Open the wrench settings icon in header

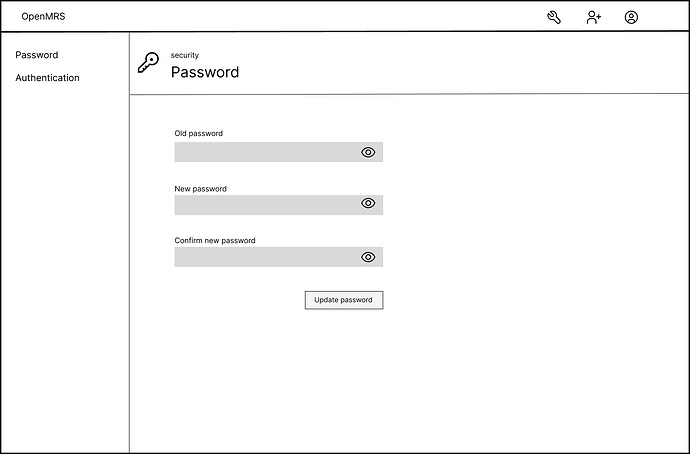[554, 17]
